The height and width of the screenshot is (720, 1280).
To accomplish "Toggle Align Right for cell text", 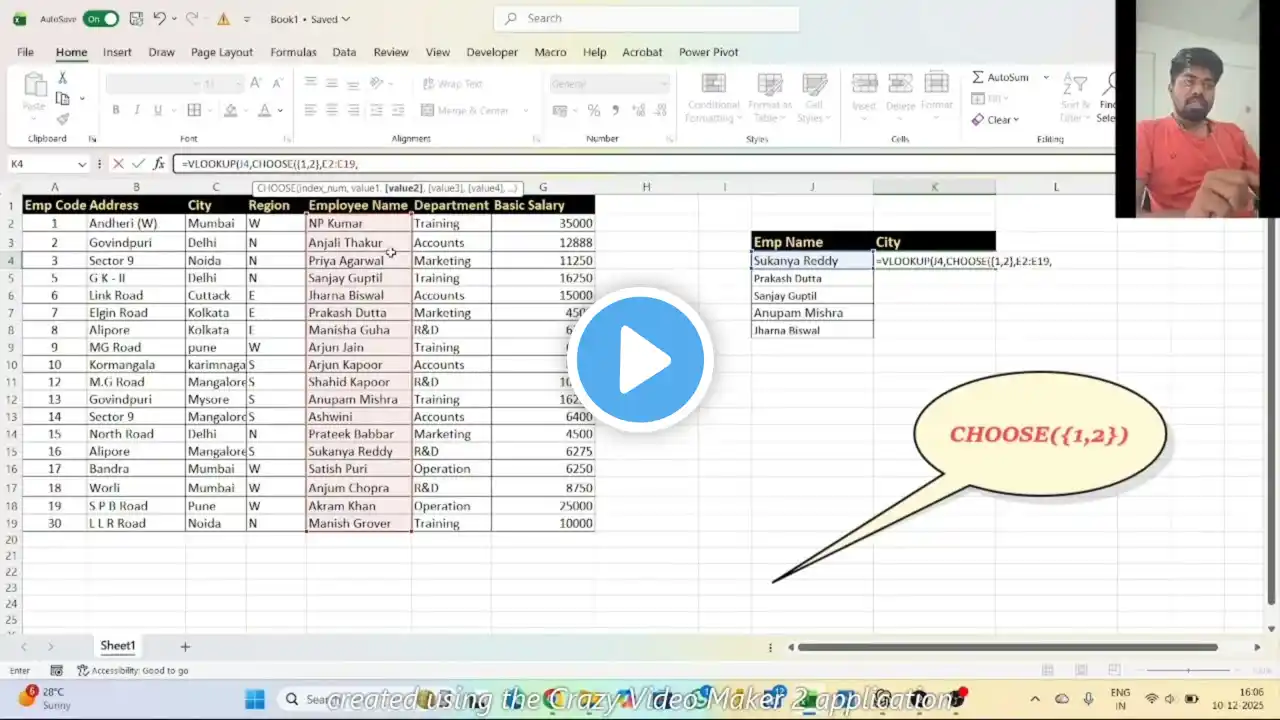I will (x=351, y=110).
